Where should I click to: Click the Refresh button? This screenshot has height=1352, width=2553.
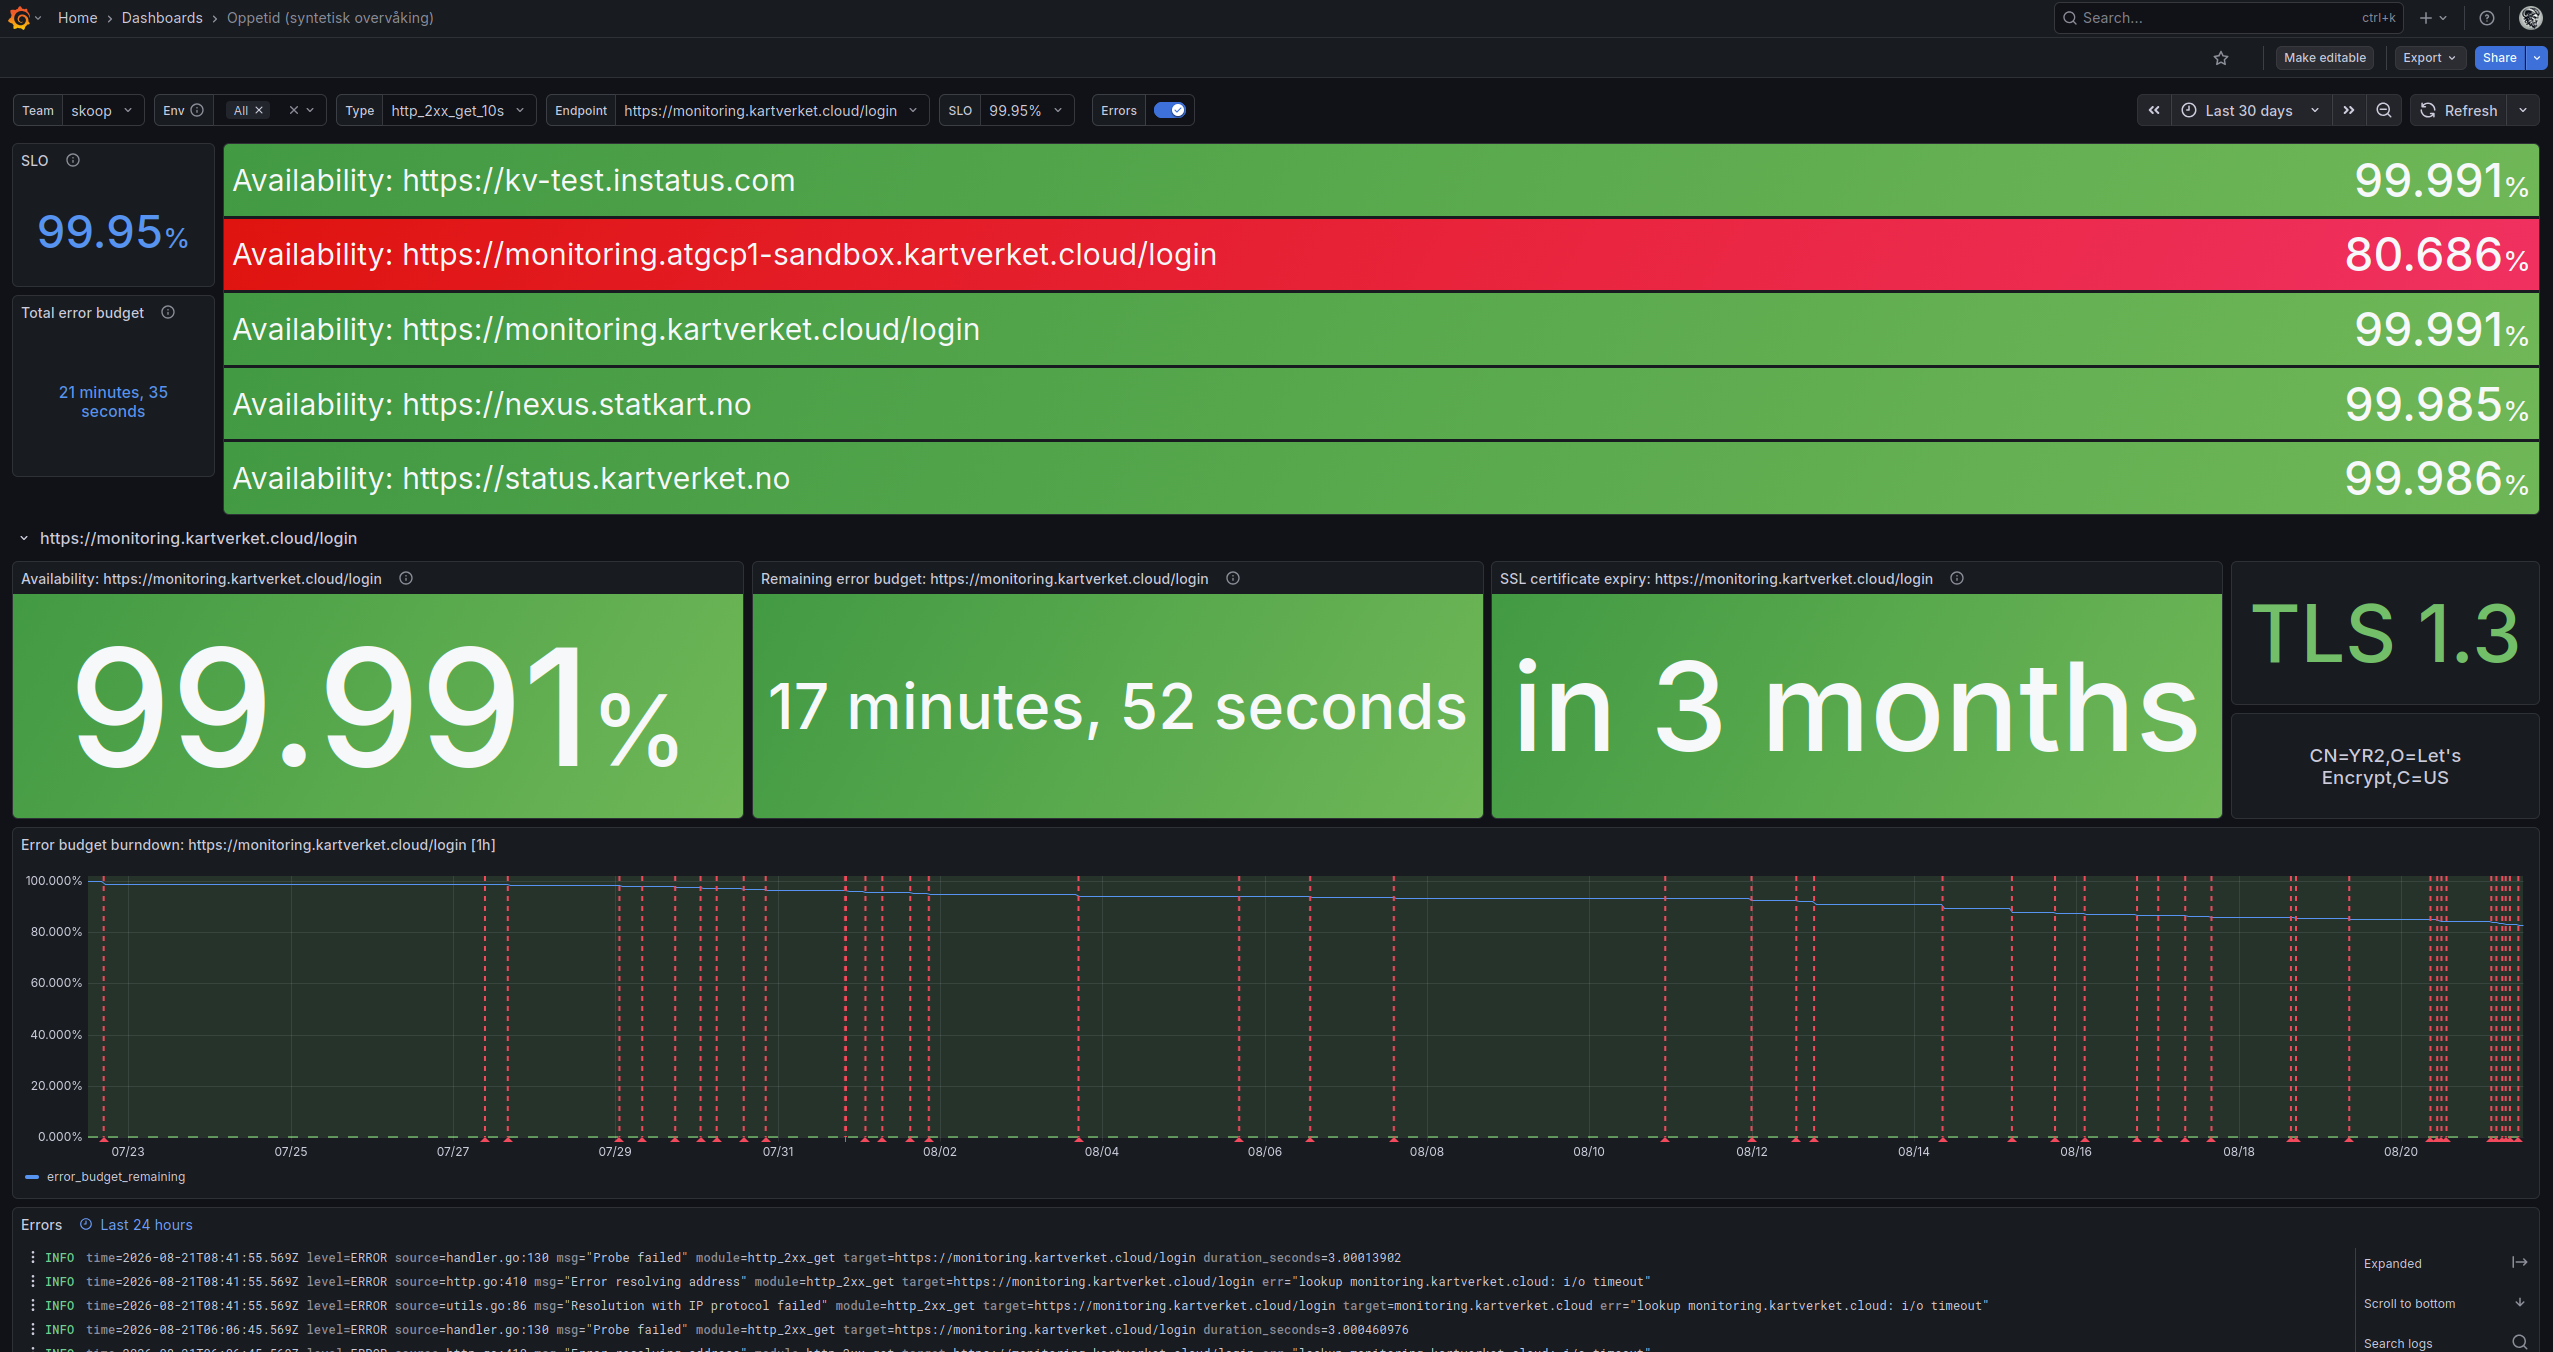[2459, 111]
